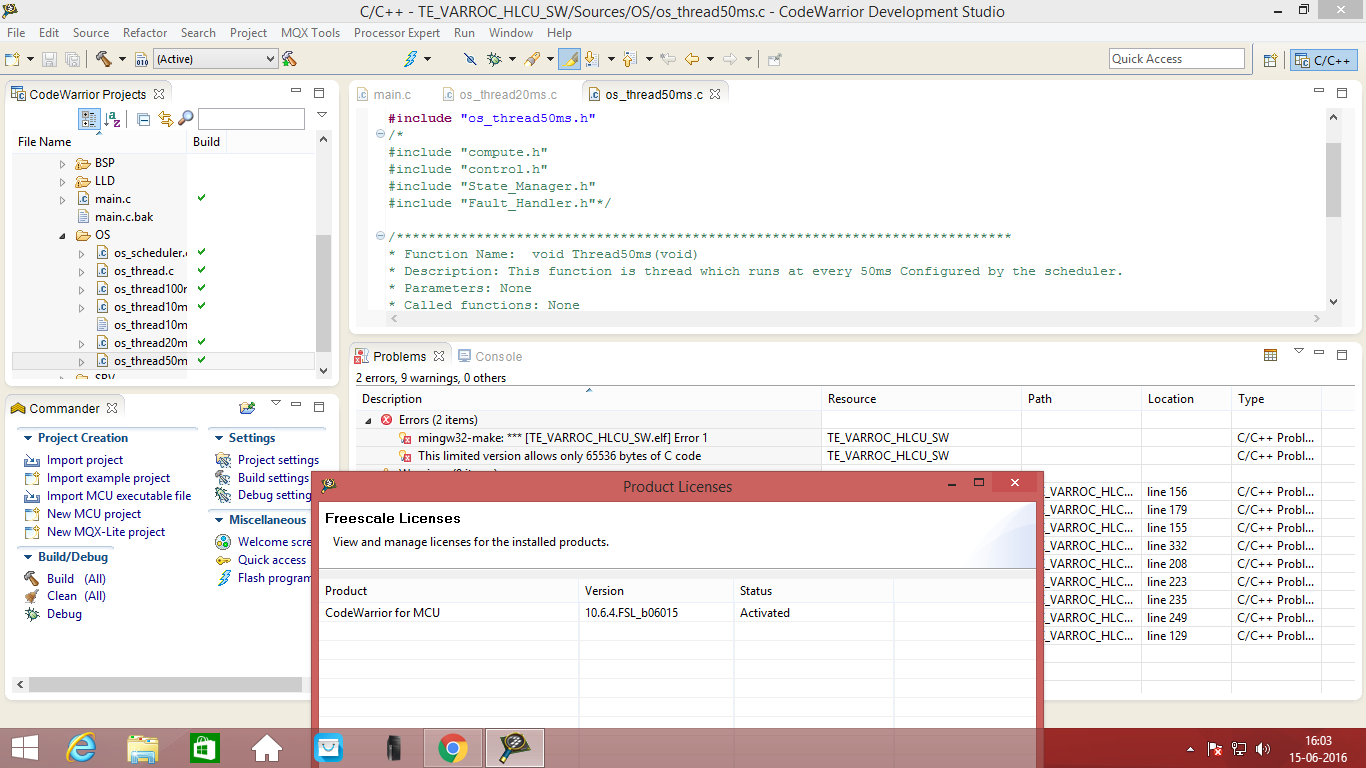Open Chrome from the Windows taskbar
Image resolution: width=1366 pixels, height=768 pixels.
click(453, 747)
